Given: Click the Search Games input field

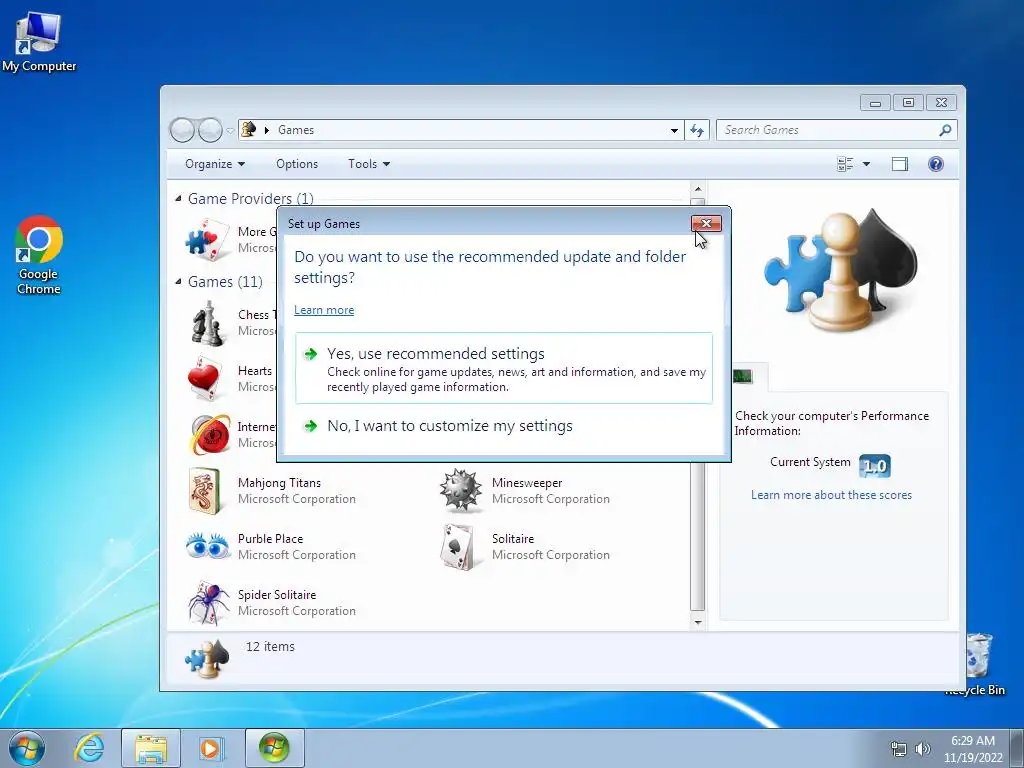Looking at the screenshot, I should (x=829, y=130).
